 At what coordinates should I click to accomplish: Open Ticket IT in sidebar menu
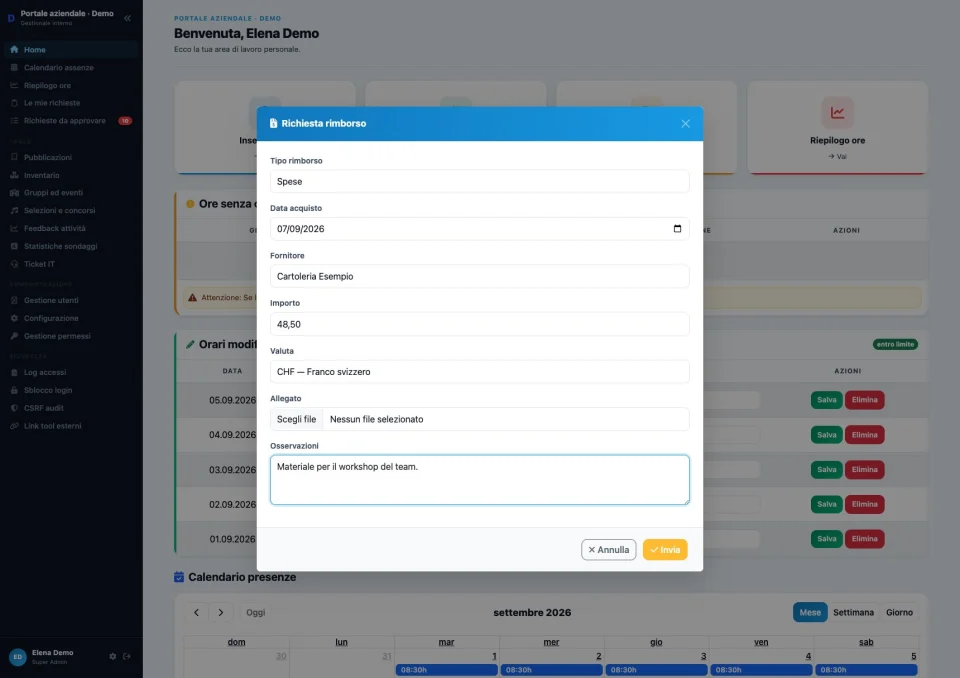click(x=39, y=264)
